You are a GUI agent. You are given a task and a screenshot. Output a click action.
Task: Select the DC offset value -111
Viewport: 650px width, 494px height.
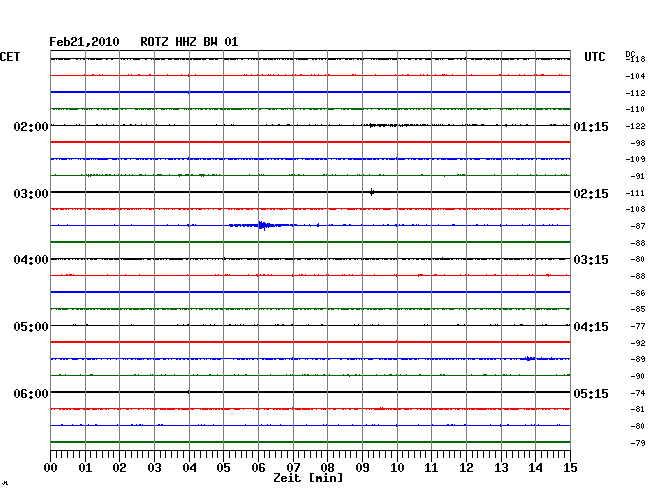pyautogui.click(x=635, y=194)
